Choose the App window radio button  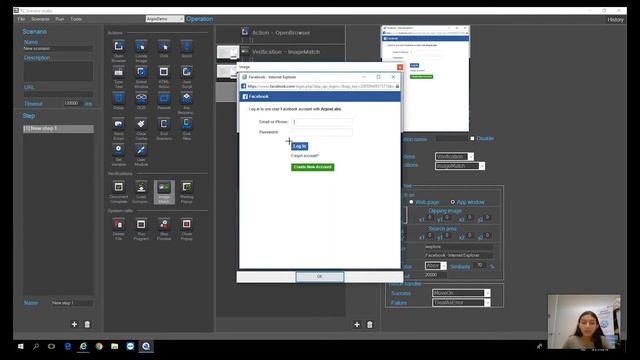pos(453,202)
